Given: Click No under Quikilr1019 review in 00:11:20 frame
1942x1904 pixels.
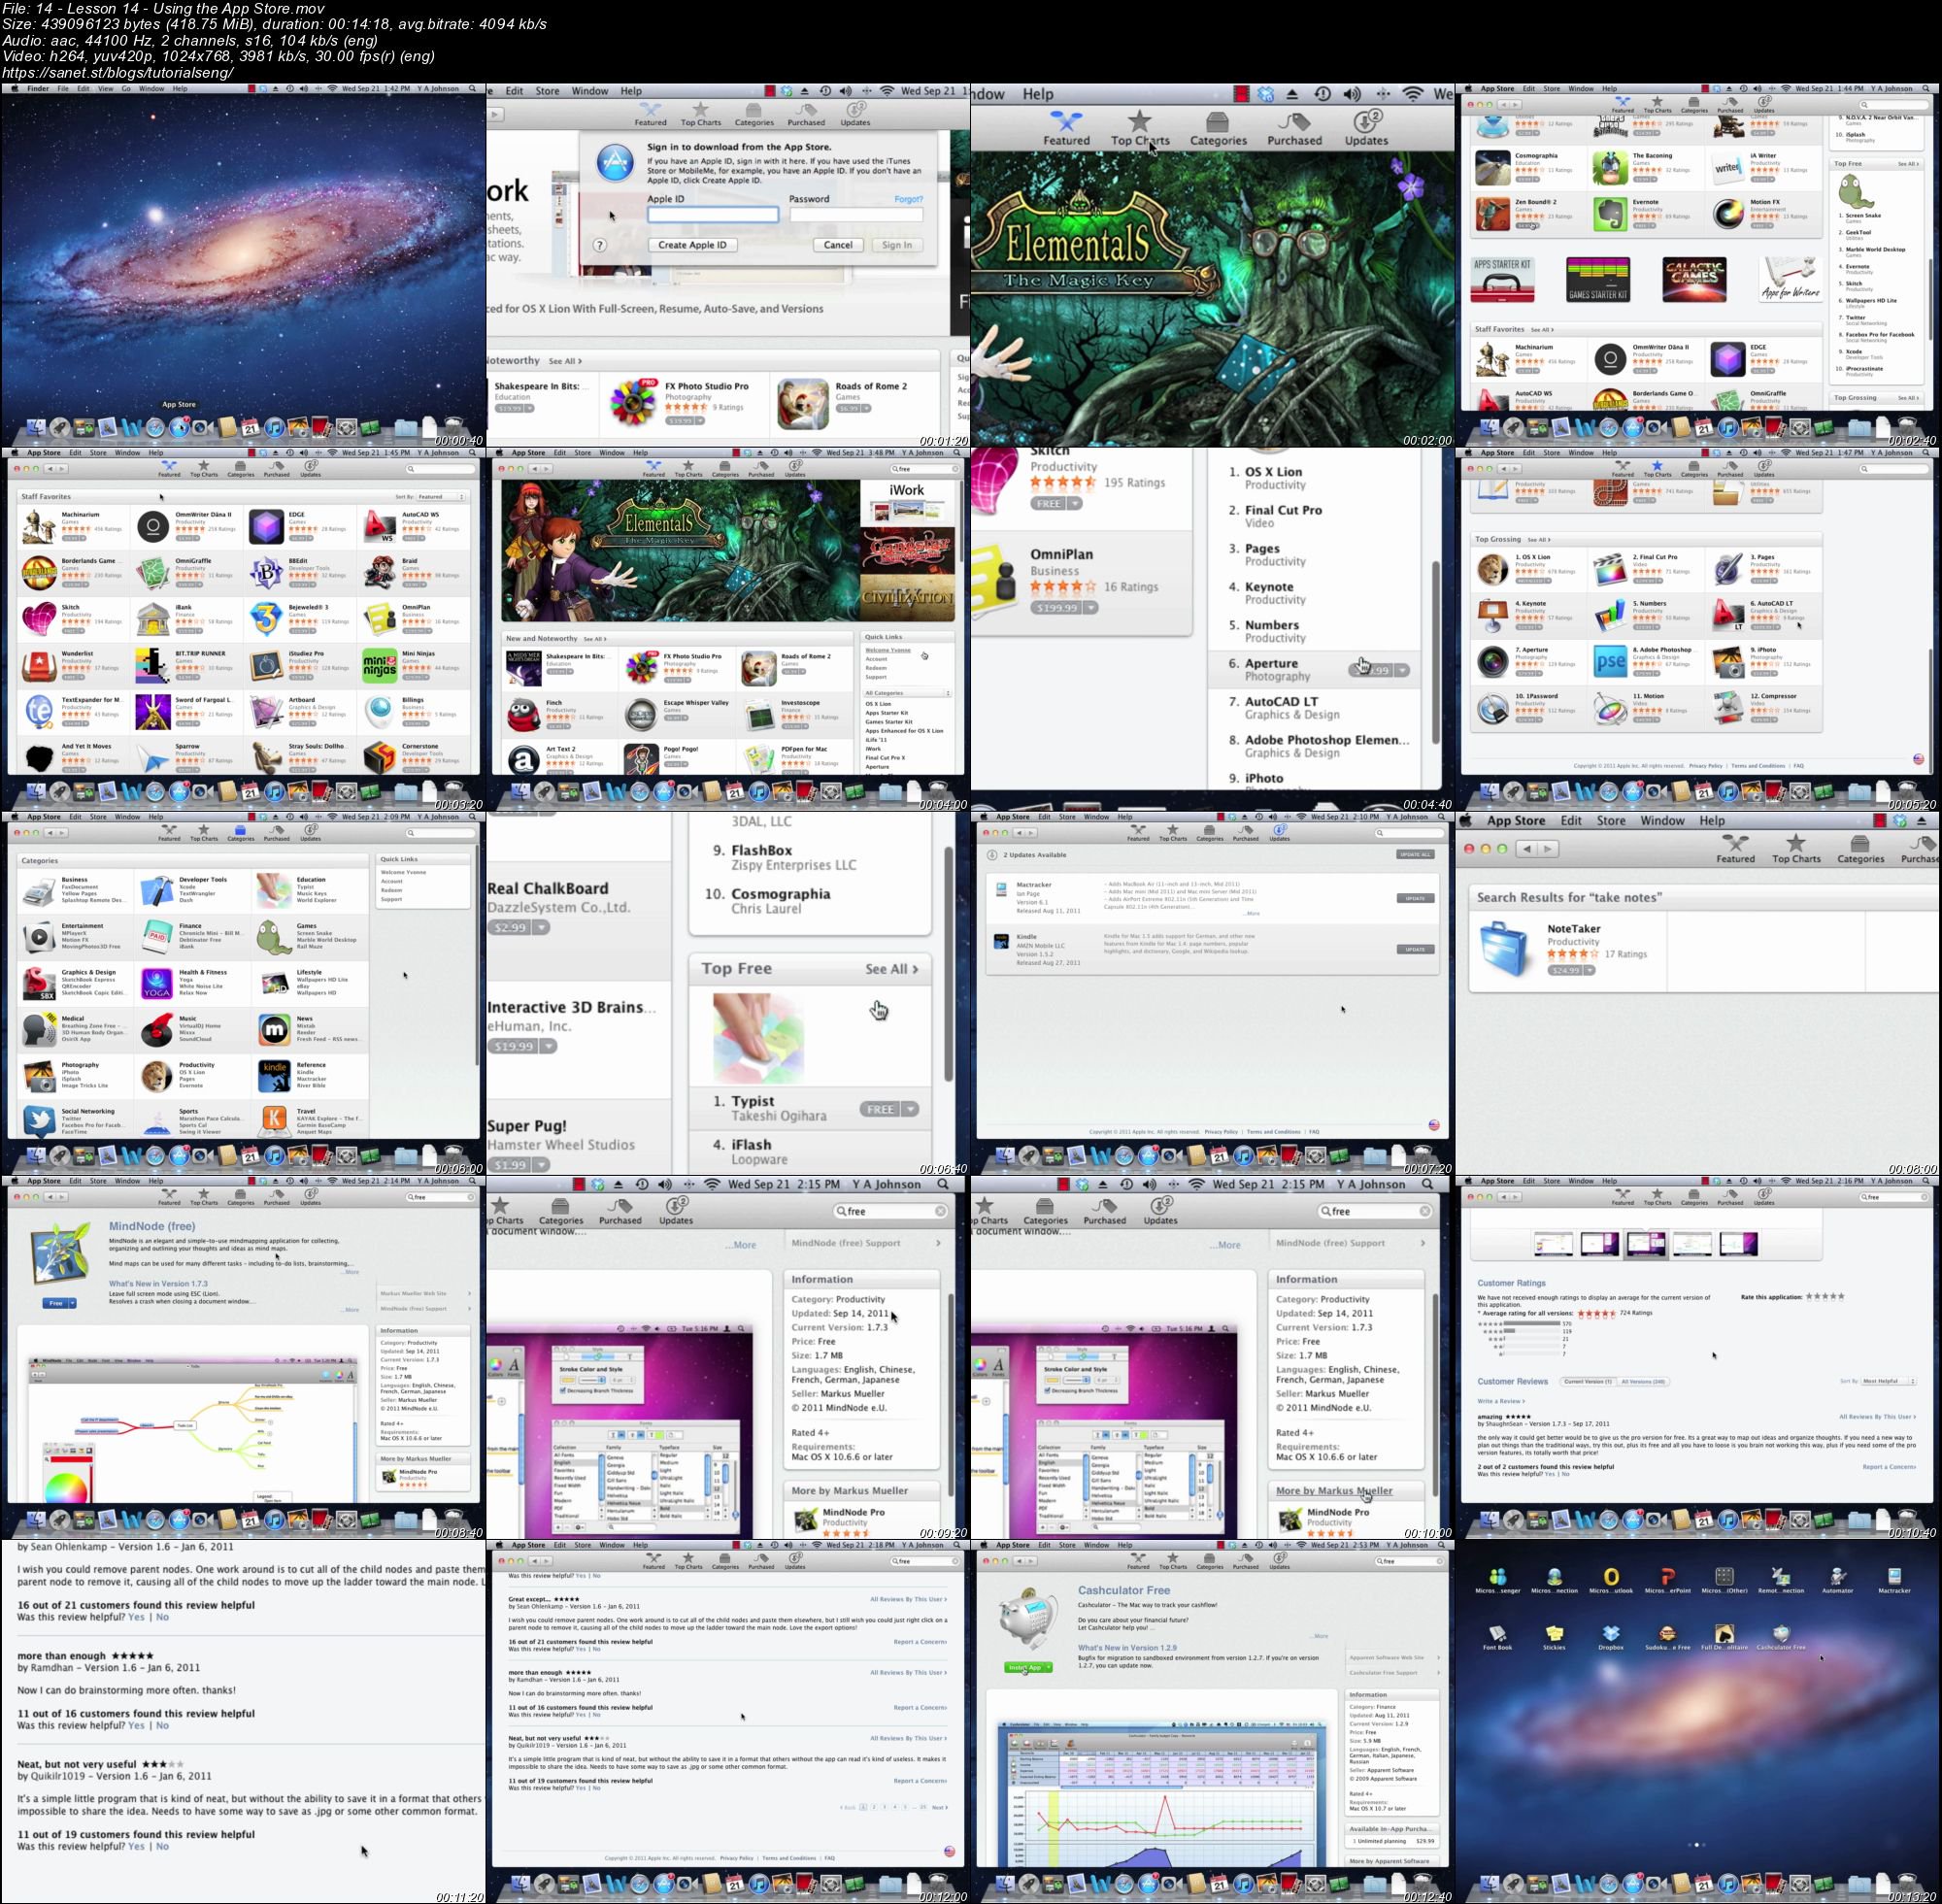Looking at the screenshot, I should pos(162,1846).
